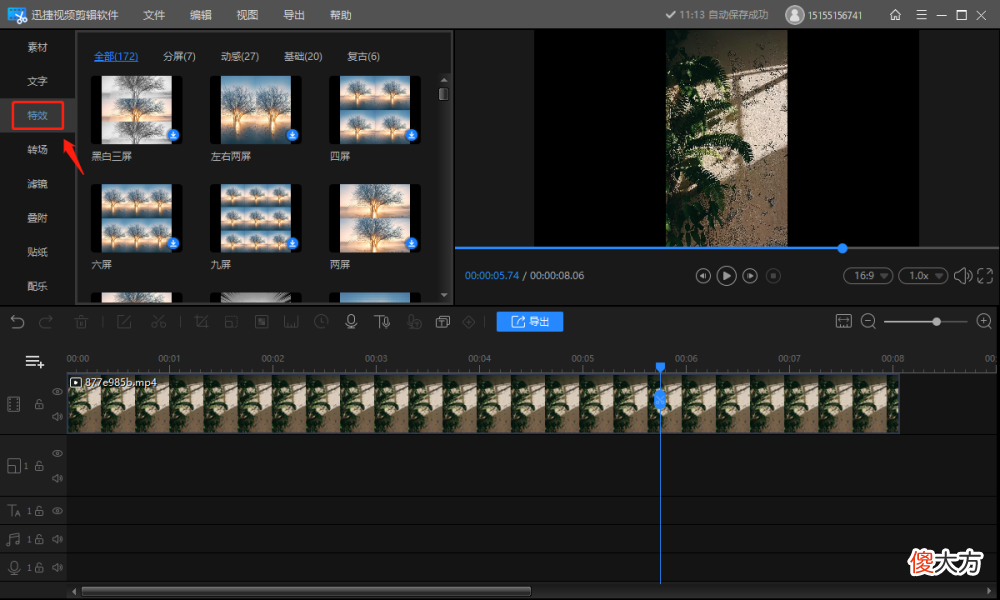Click the mosaic icon in toolbar
This screenshot has width=1000, height=600.
(261, 322)
